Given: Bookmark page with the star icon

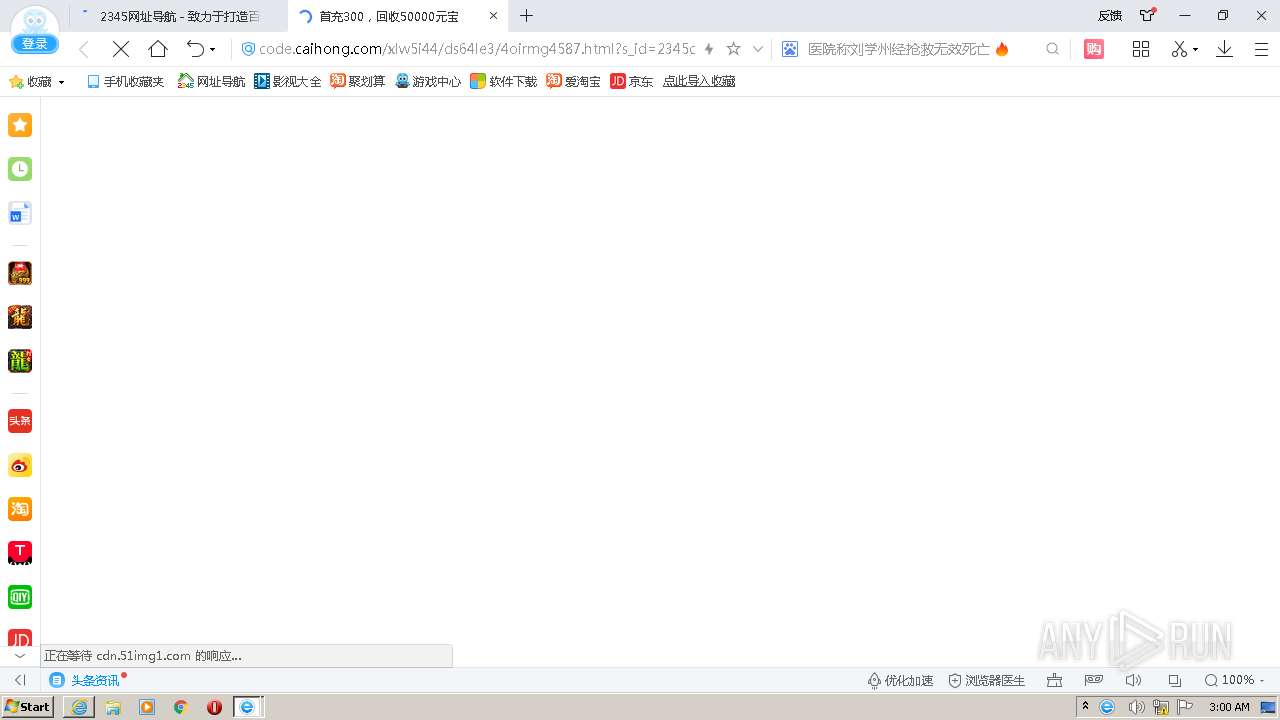Looking at the screenshot, I should click(733, 49).
